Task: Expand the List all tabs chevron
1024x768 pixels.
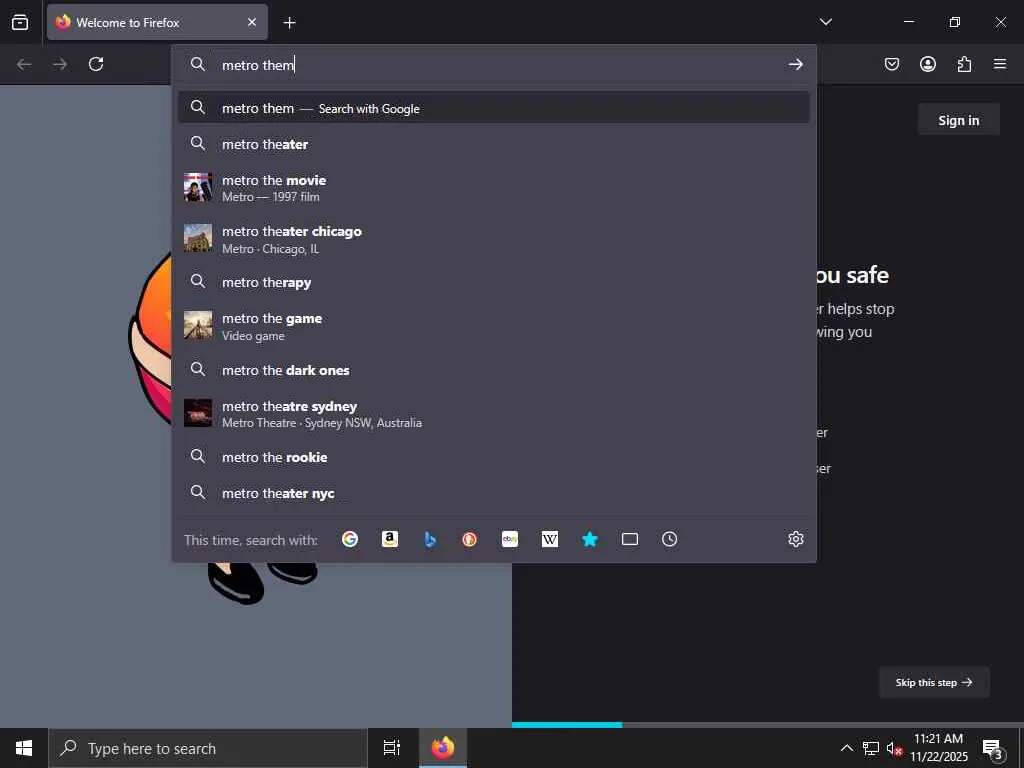Action: (825, 22)
